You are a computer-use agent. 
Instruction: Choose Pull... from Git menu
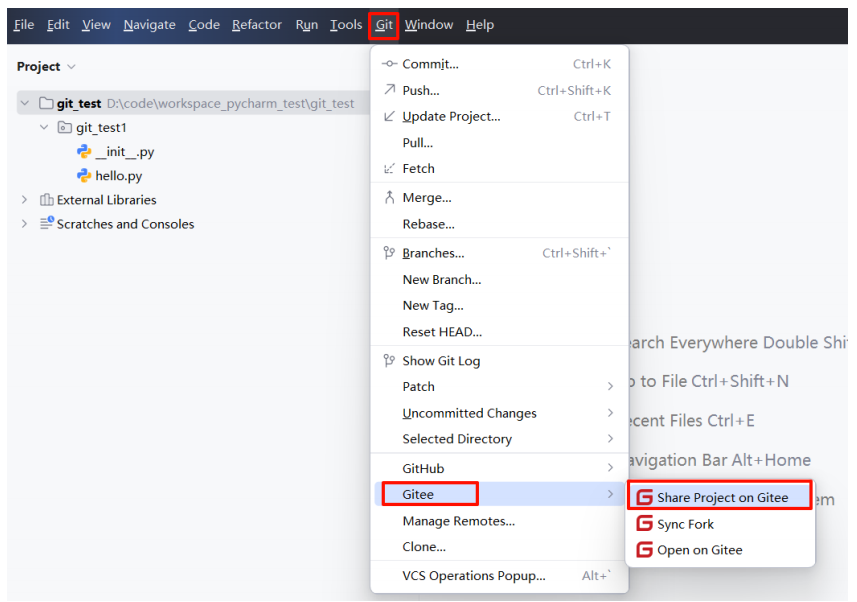[x=499, y=143]
